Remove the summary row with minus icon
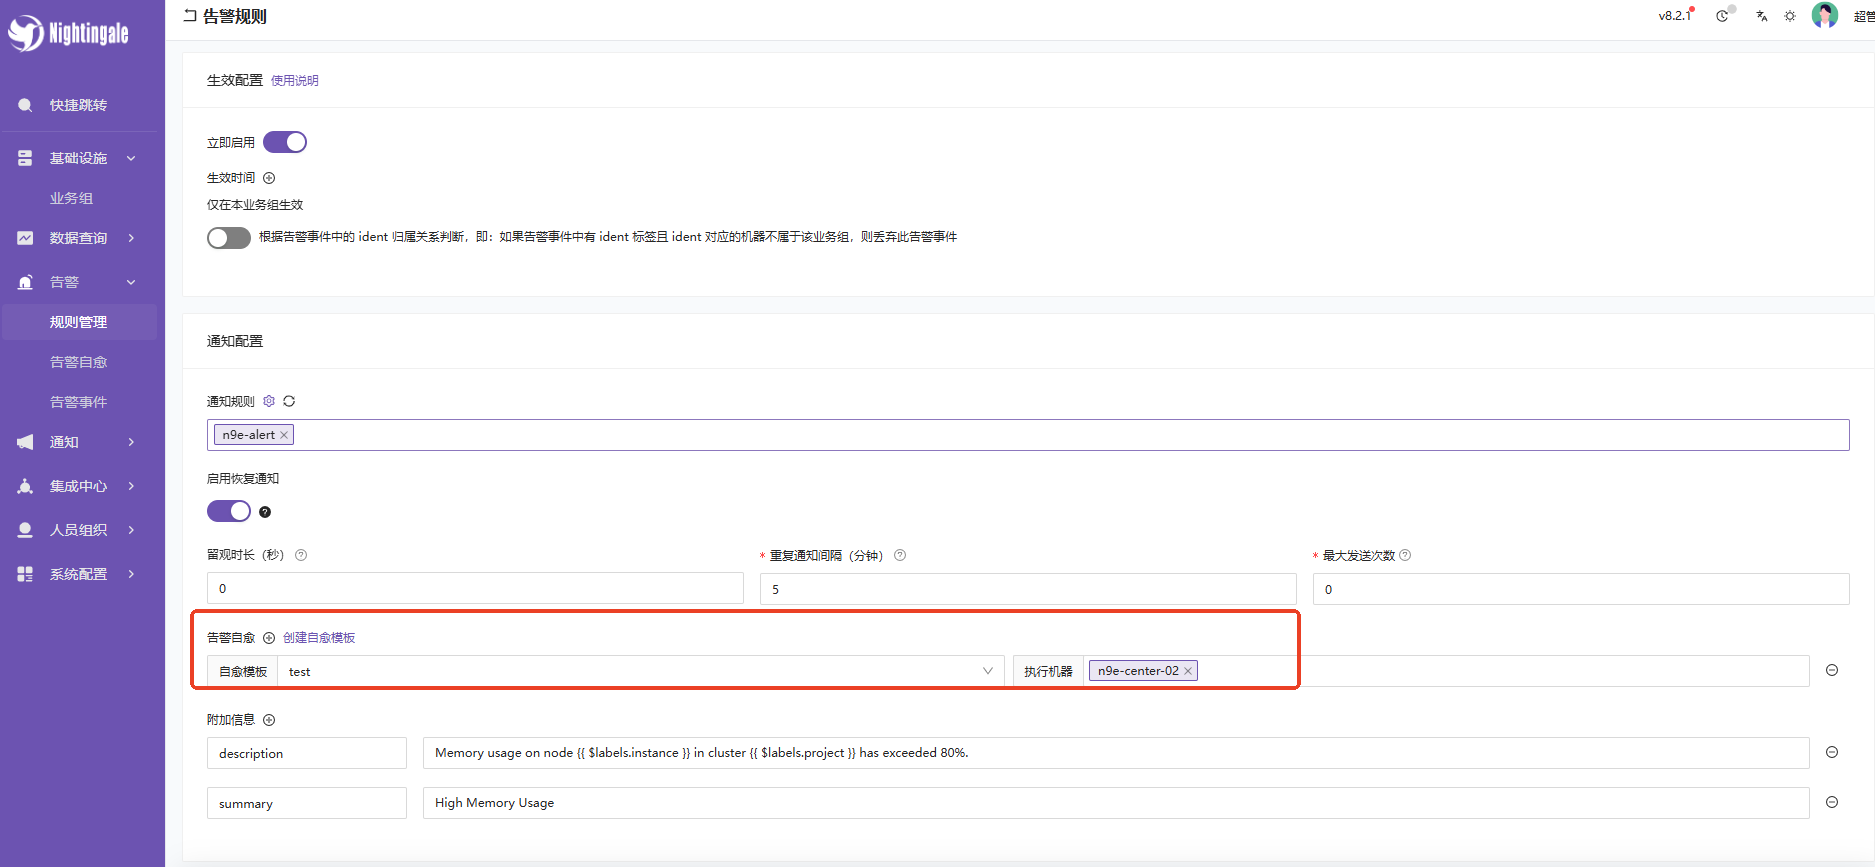 click(x=1832, y=802)
